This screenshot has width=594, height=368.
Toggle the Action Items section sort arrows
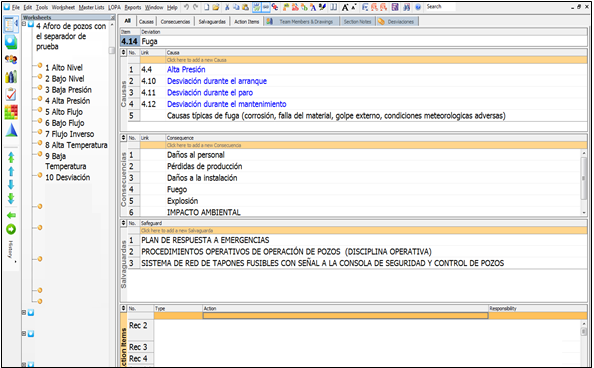(123, 308)
